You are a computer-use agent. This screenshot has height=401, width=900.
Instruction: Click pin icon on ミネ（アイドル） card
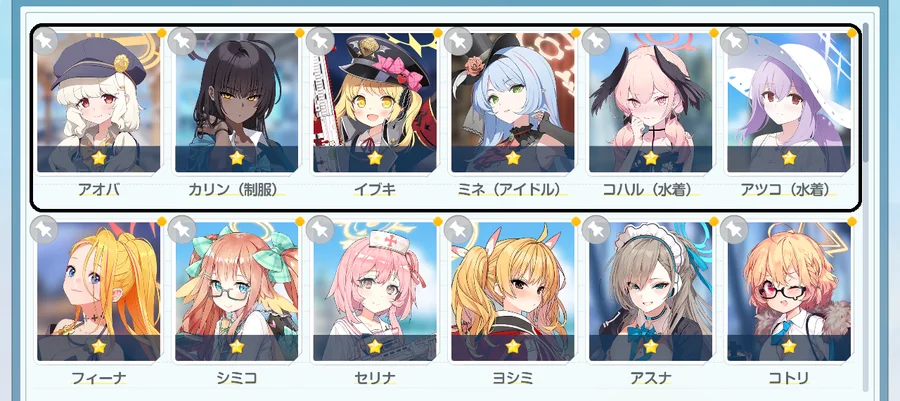click(457, 41)
